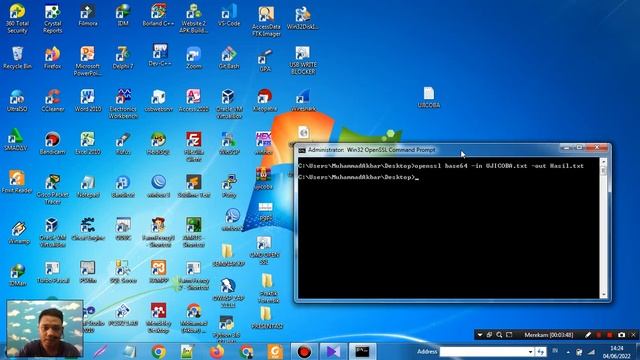Select the Winamp desktop icon
This screenshot has height=360, width=640.
click(19, 233)
